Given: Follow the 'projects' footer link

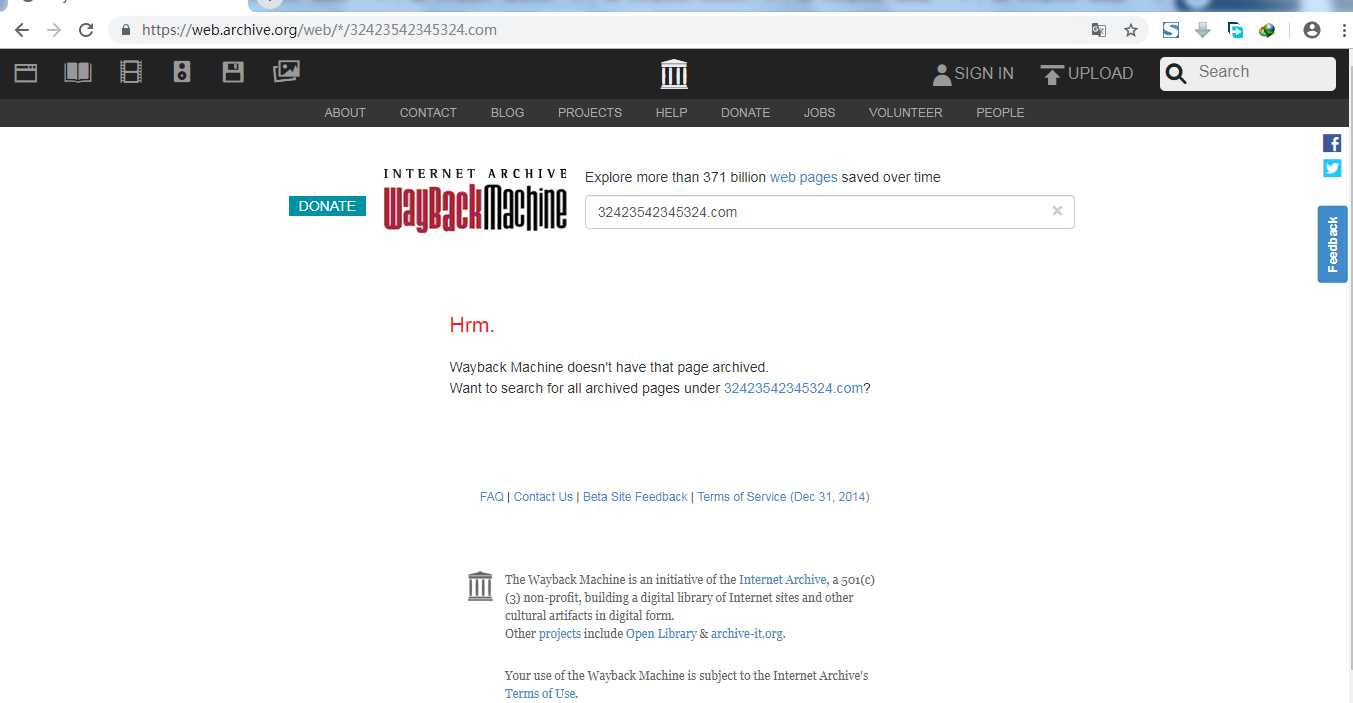Looking at the screenshot, I should pyautogui.click(x=559, y=634).
